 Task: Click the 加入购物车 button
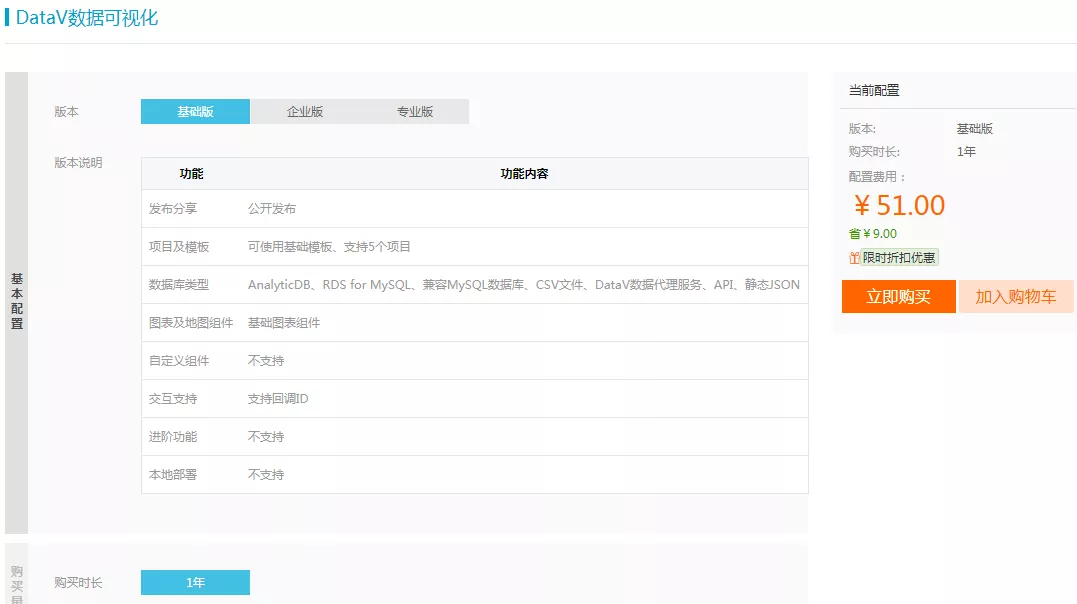click(x=1016, y=296)
